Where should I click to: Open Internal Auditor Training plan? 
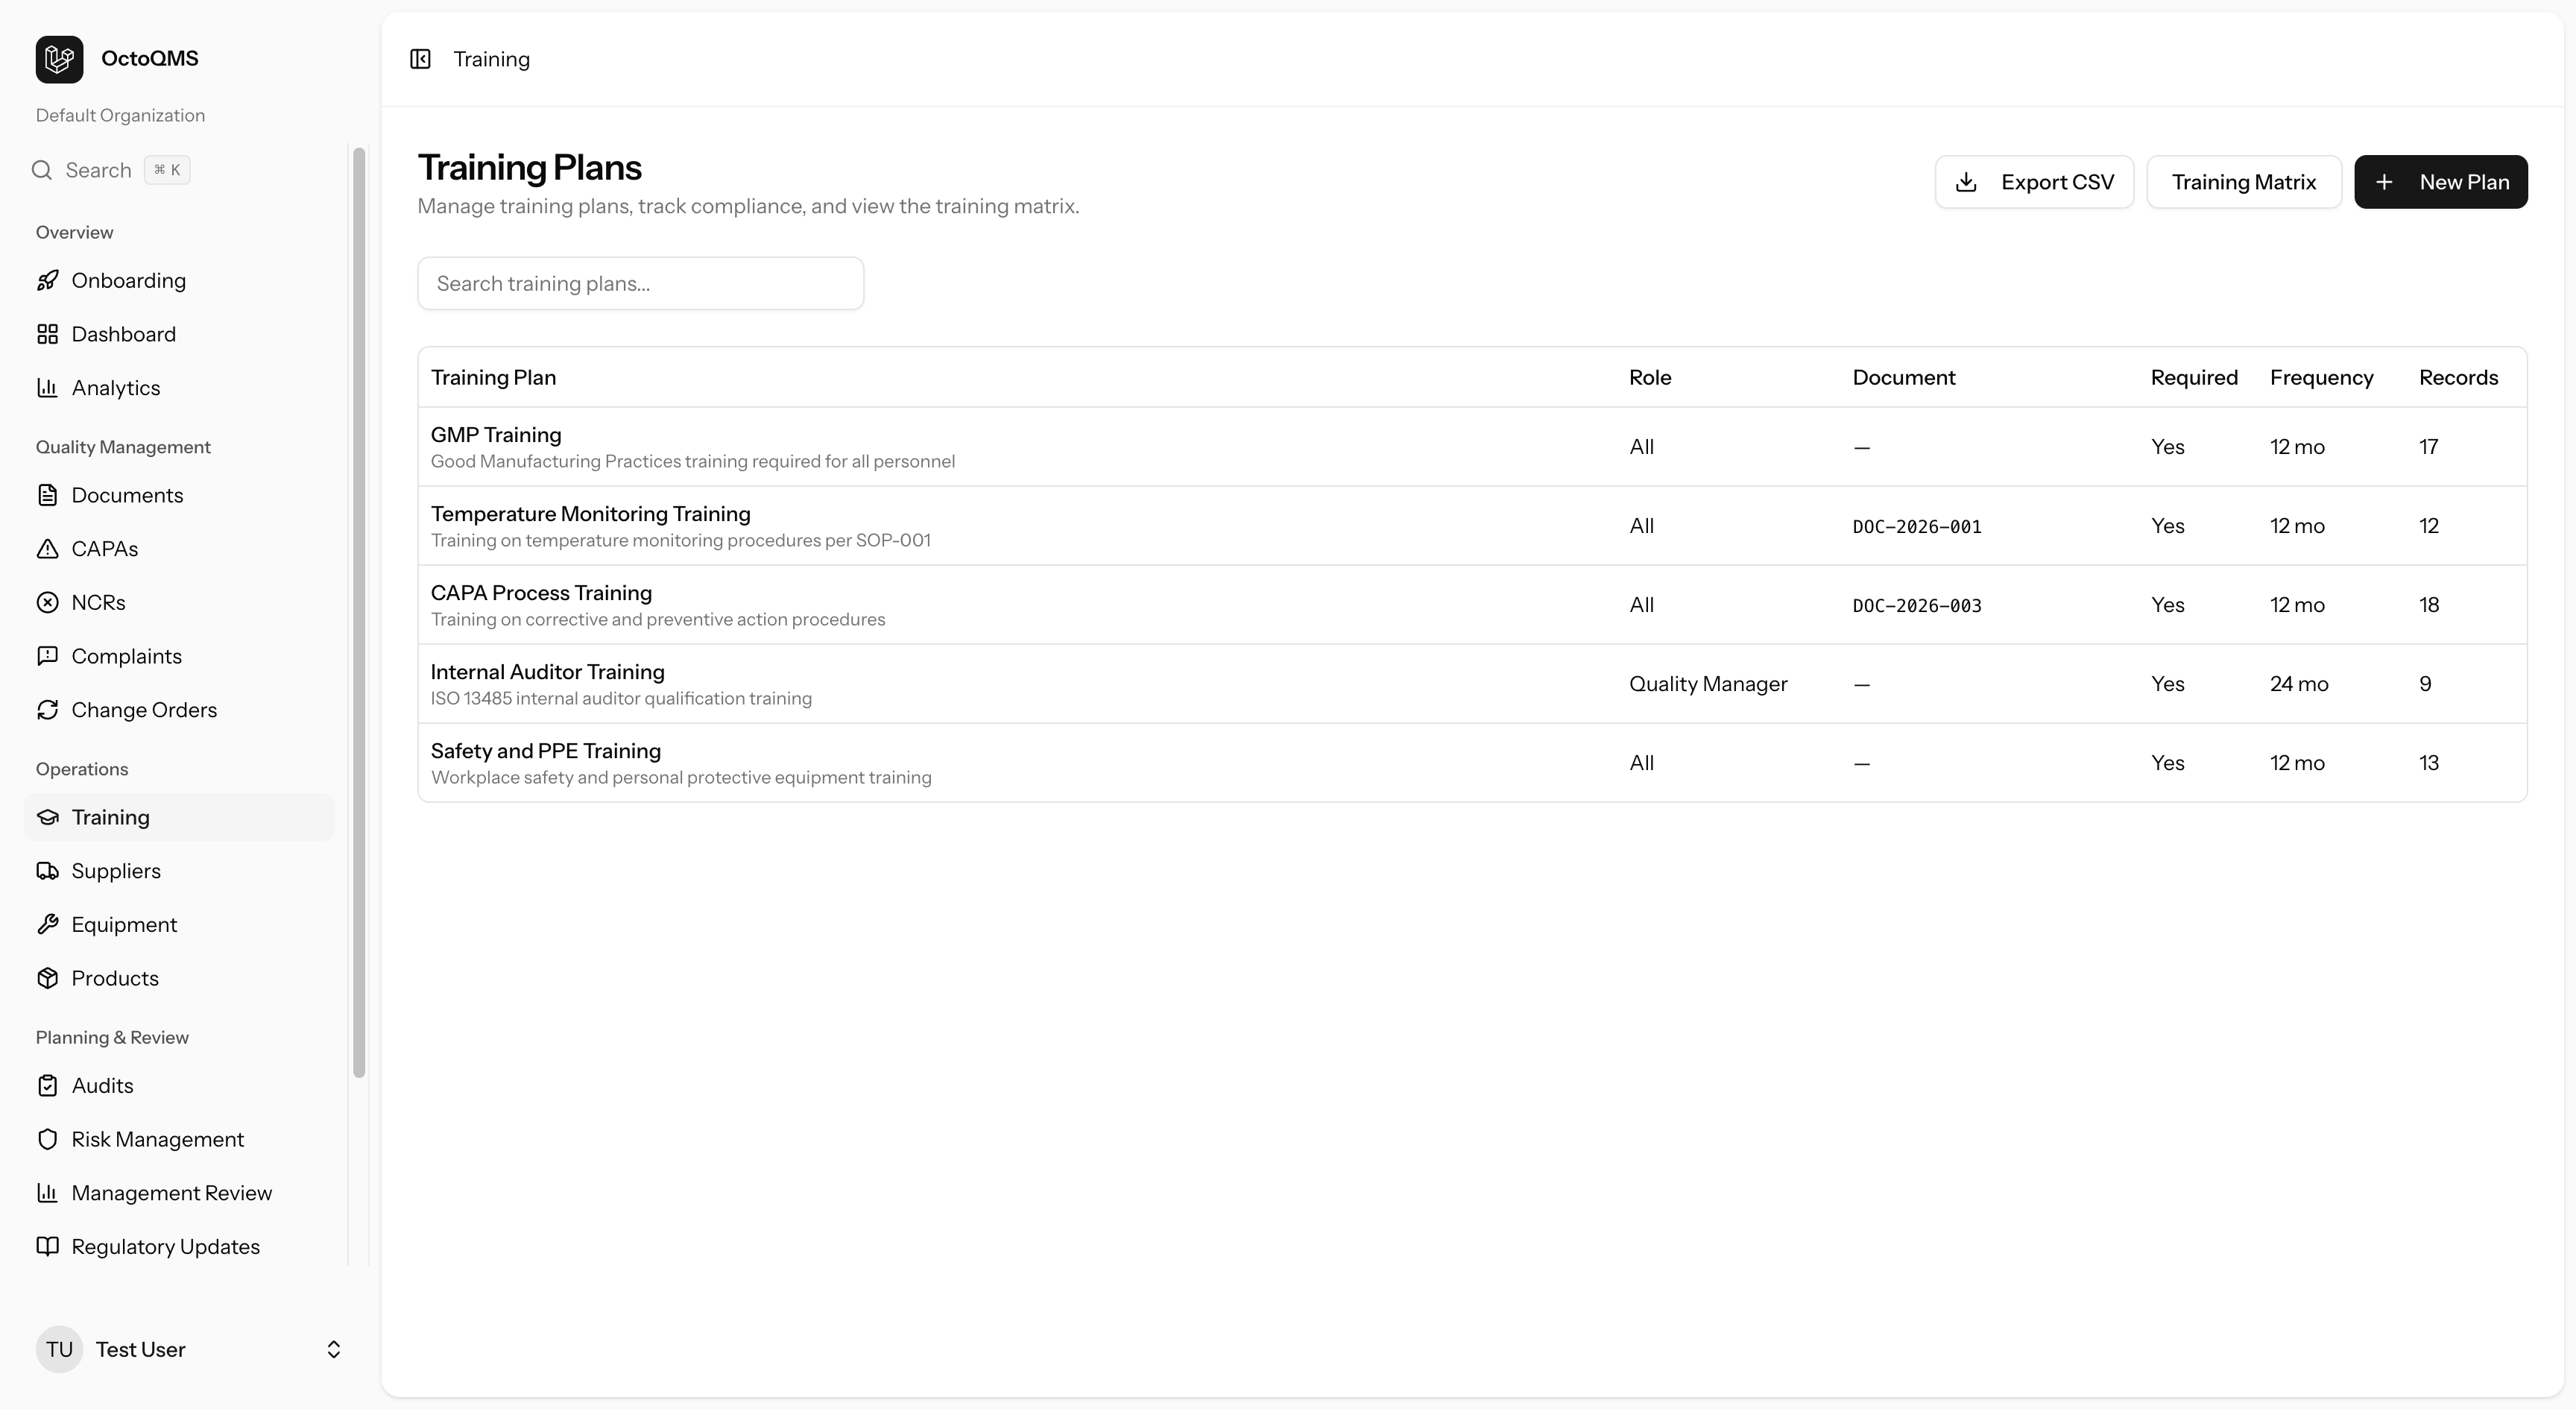[1472, 684]
